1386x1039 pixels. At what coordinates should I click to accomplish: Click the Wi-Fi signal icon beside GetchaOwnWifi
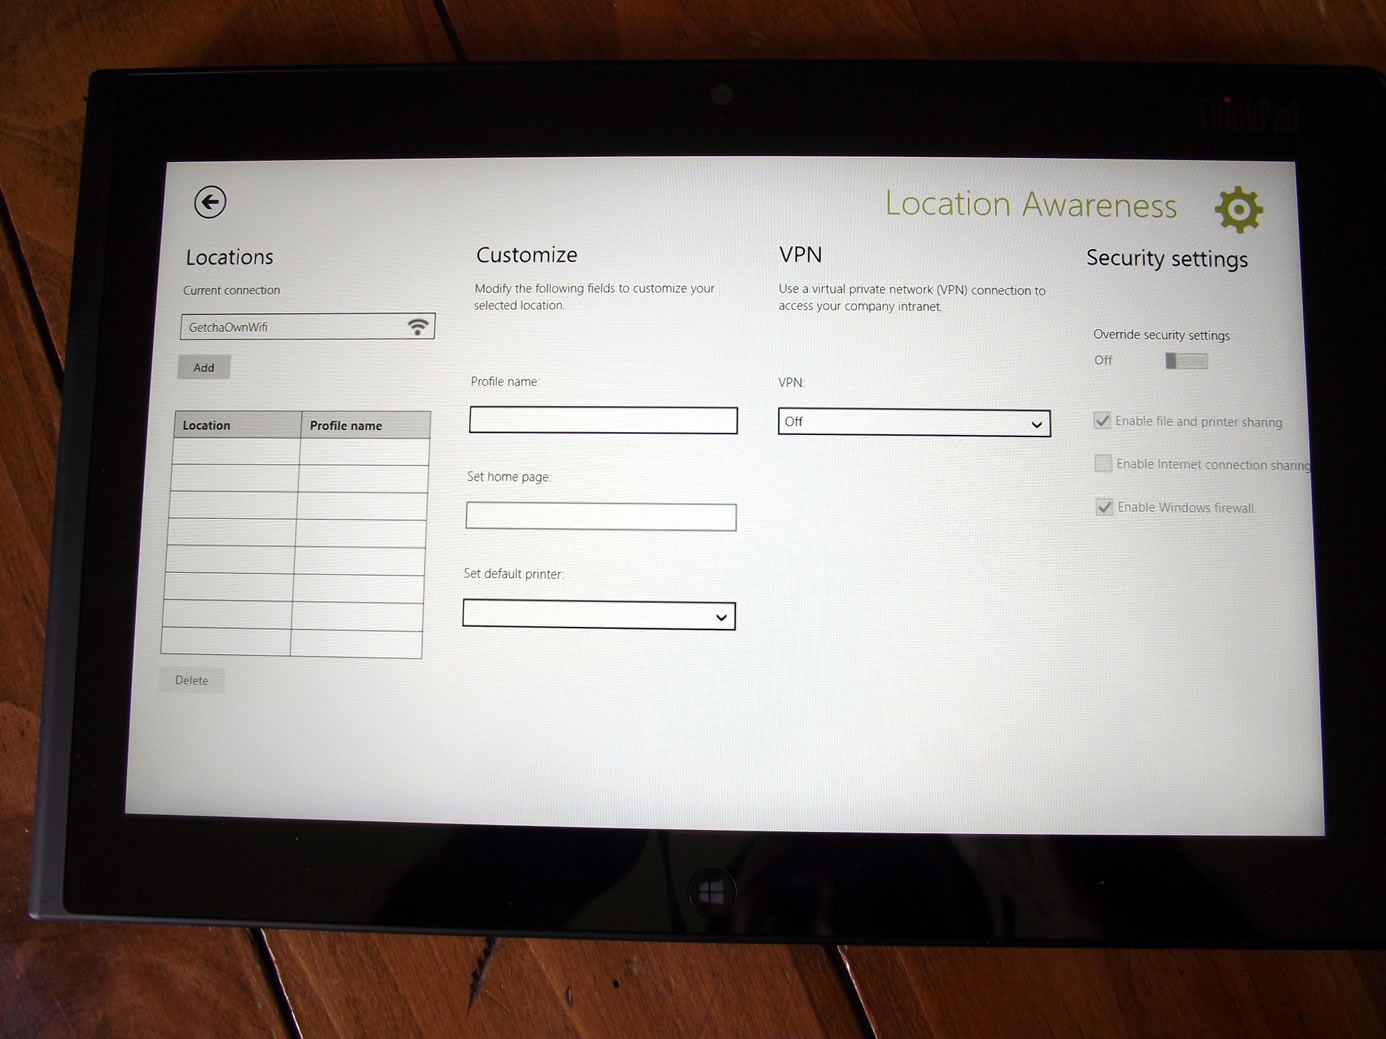click(x=418, y=326)
